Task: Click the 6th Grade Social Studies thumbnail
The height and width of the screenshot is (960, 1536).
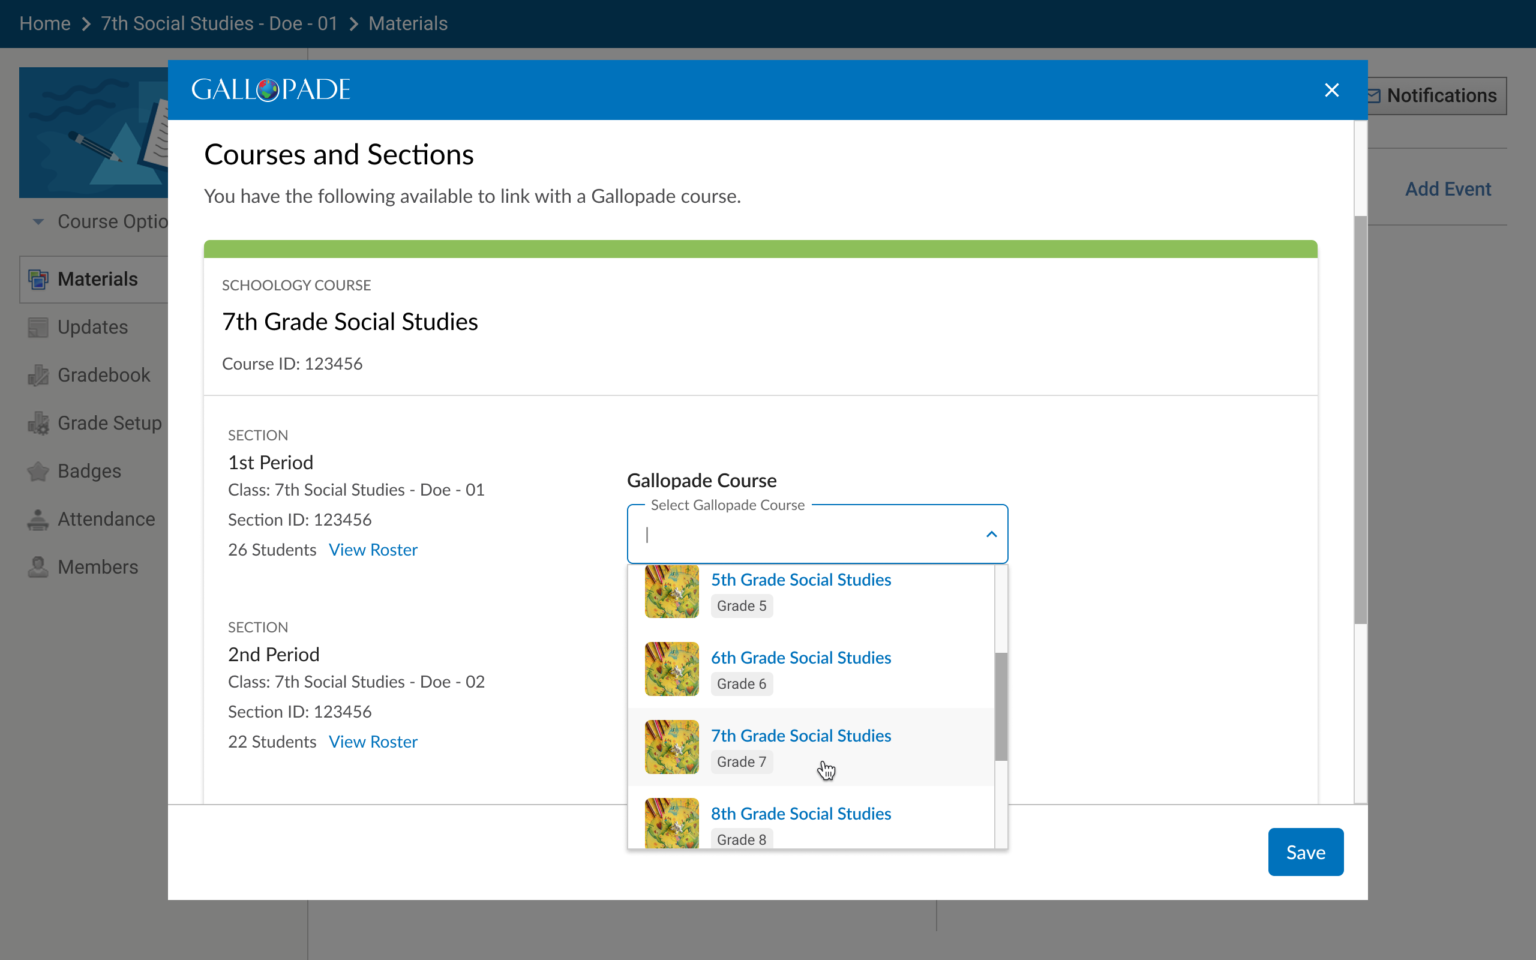Action: tap(672, 669)
